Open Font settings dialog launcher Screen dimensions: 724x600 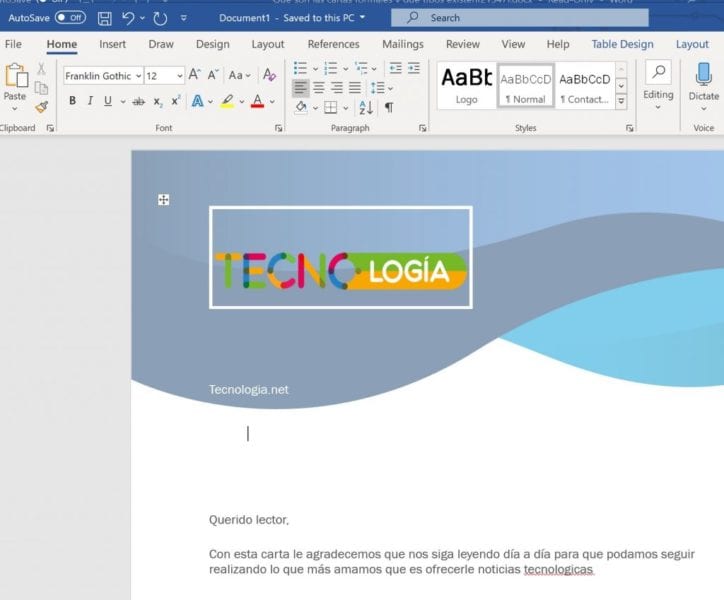click(x=278, y=128)
